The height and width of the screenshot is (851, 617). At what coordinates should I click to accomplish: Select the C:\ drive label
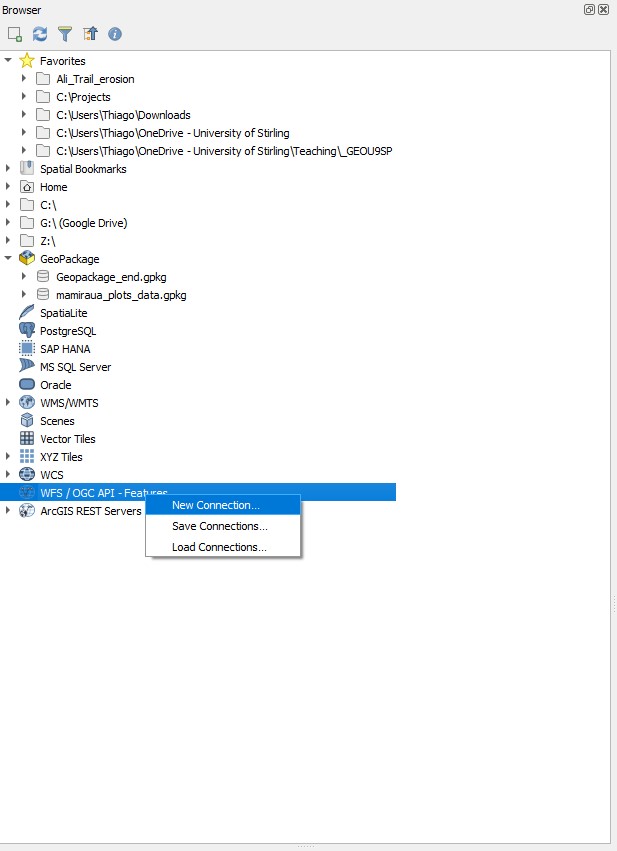coord(48,205)
